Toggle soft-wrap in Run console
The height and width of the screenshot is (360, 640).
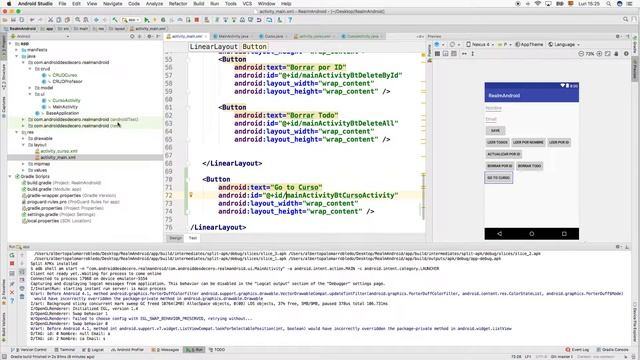click(x=22, y=272)
